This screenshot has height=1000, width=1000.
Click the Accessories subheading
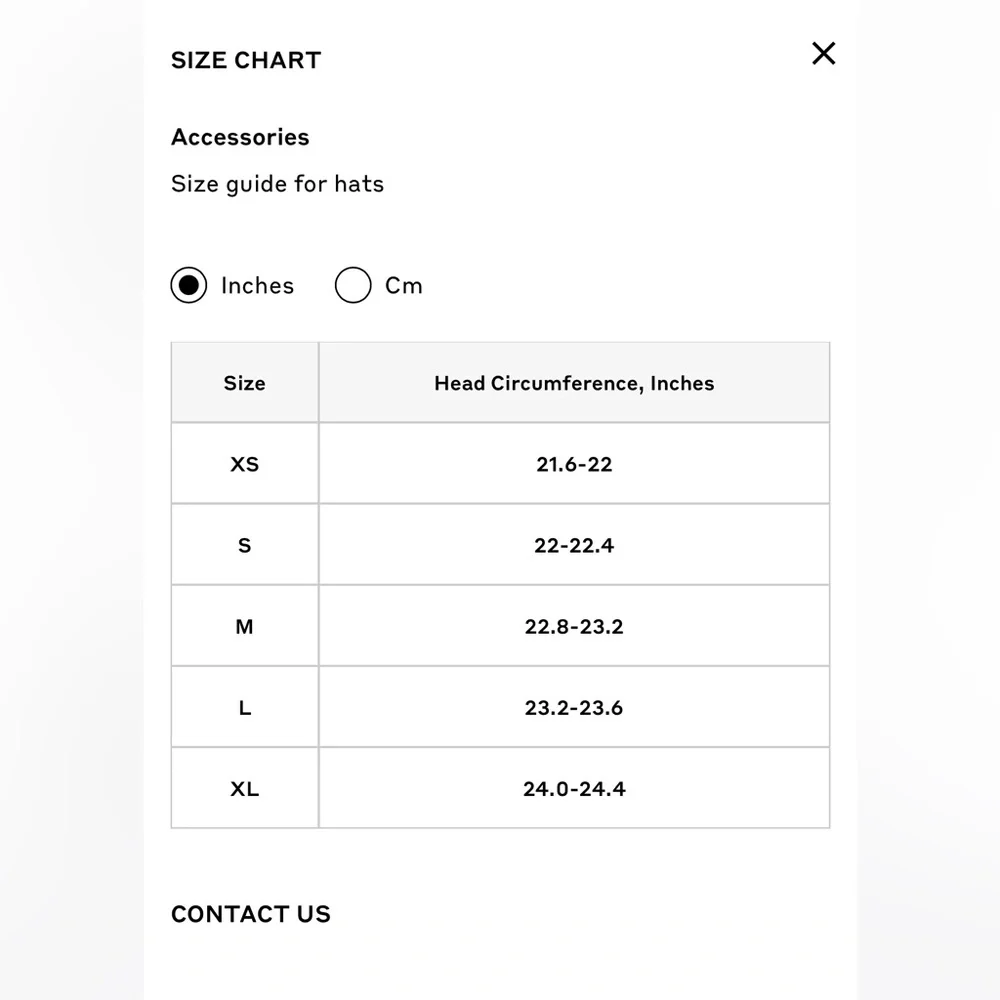click(240, 137)
